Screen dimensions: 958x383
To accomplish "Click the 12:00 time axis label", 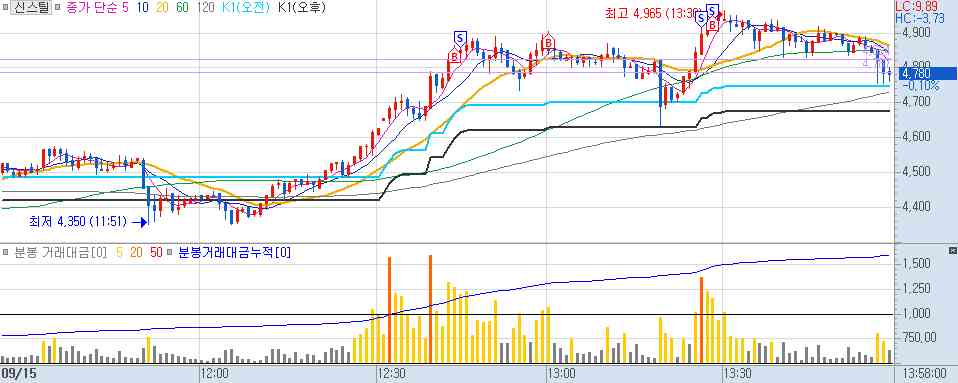I will [215, 373].
